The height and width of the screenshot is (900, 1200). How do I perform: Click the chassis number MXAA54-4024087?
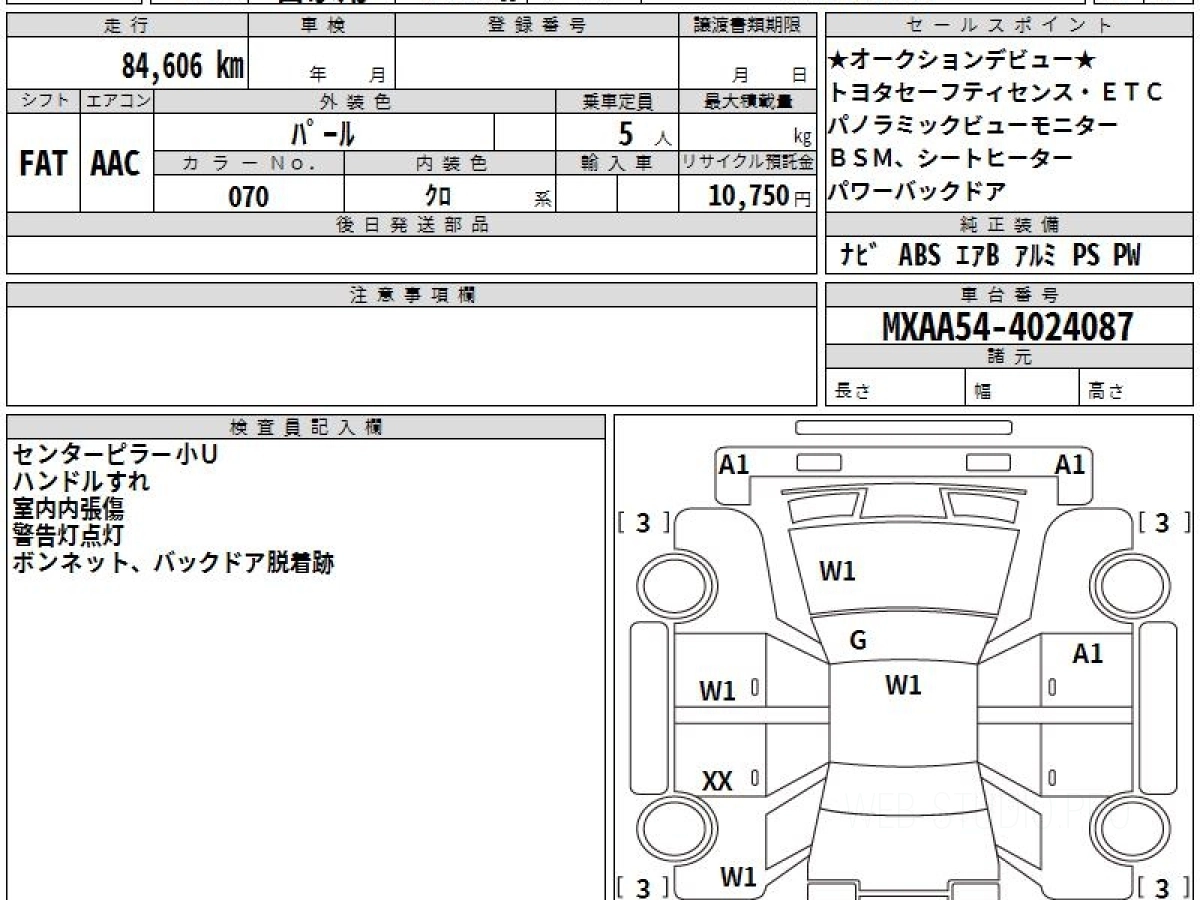pos(1008,326)
